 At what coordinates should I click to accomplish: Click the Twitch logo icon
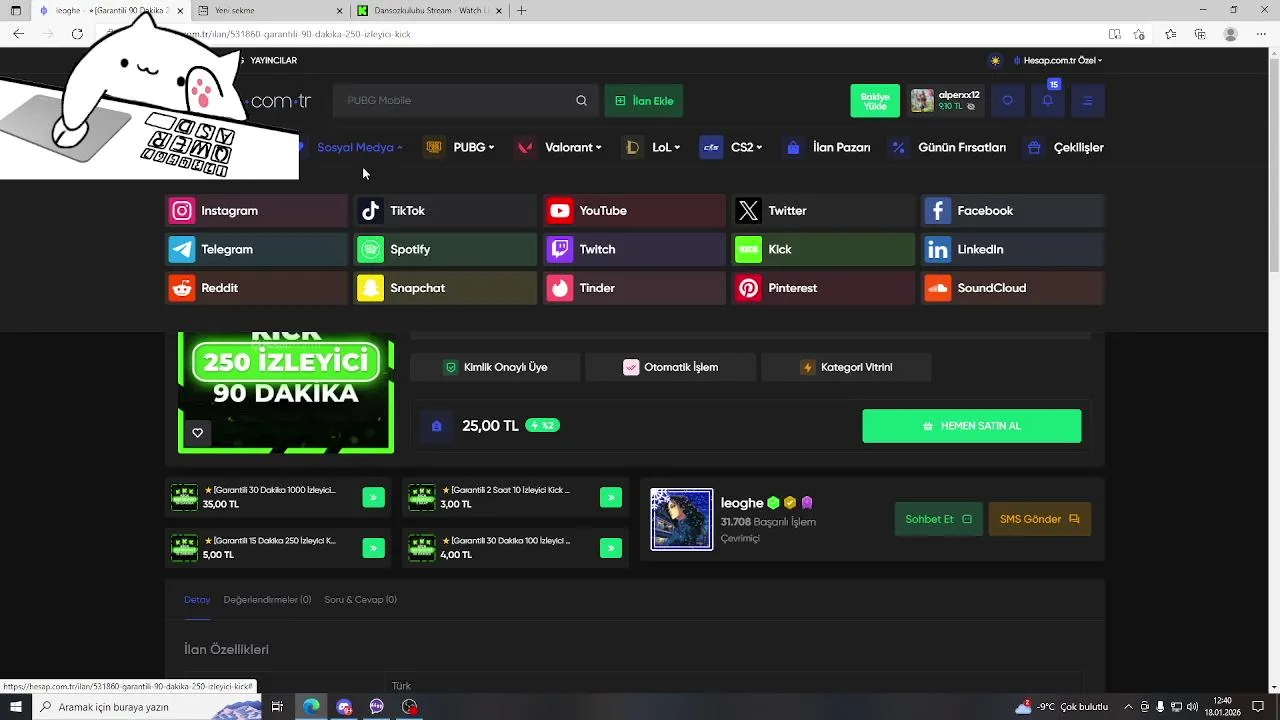(x=559, y=249)
